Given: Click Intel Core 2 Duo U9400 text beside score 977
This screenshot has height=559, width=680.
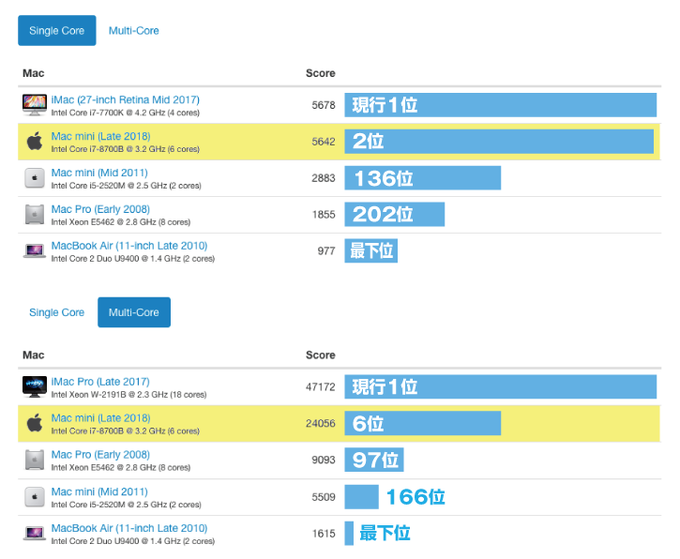Looking at the screenshot, I should pos(133,258).
